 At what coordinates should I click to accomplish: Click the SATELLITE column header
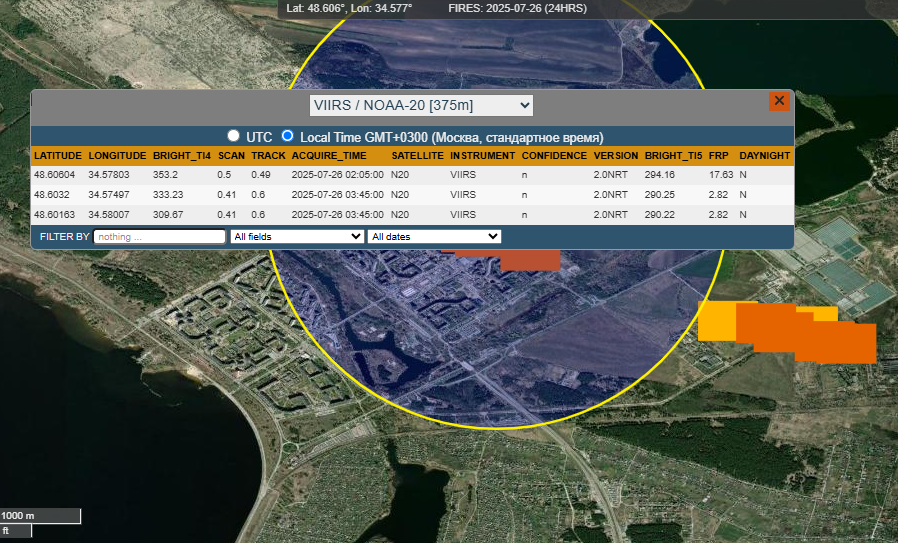[418, 156]
